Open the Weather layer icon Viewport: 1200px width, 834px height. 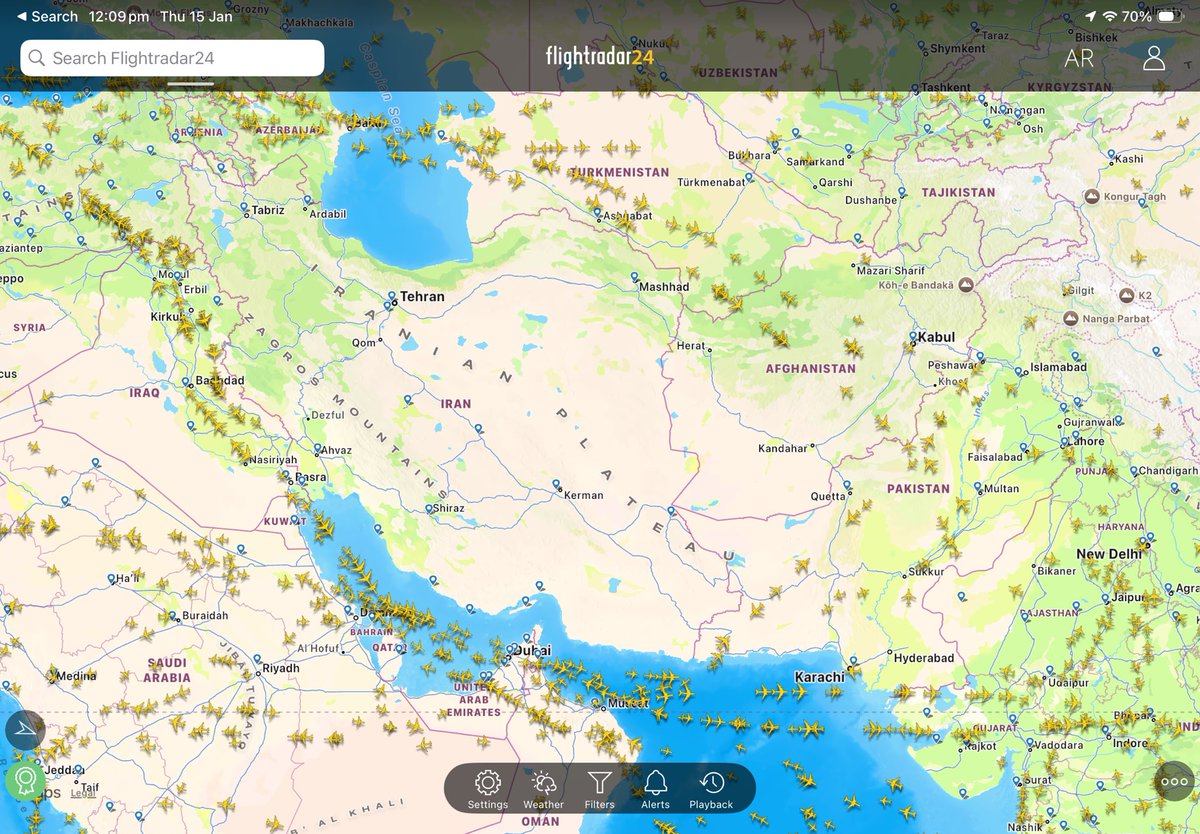pyautogui.click(x=543, y=783)
